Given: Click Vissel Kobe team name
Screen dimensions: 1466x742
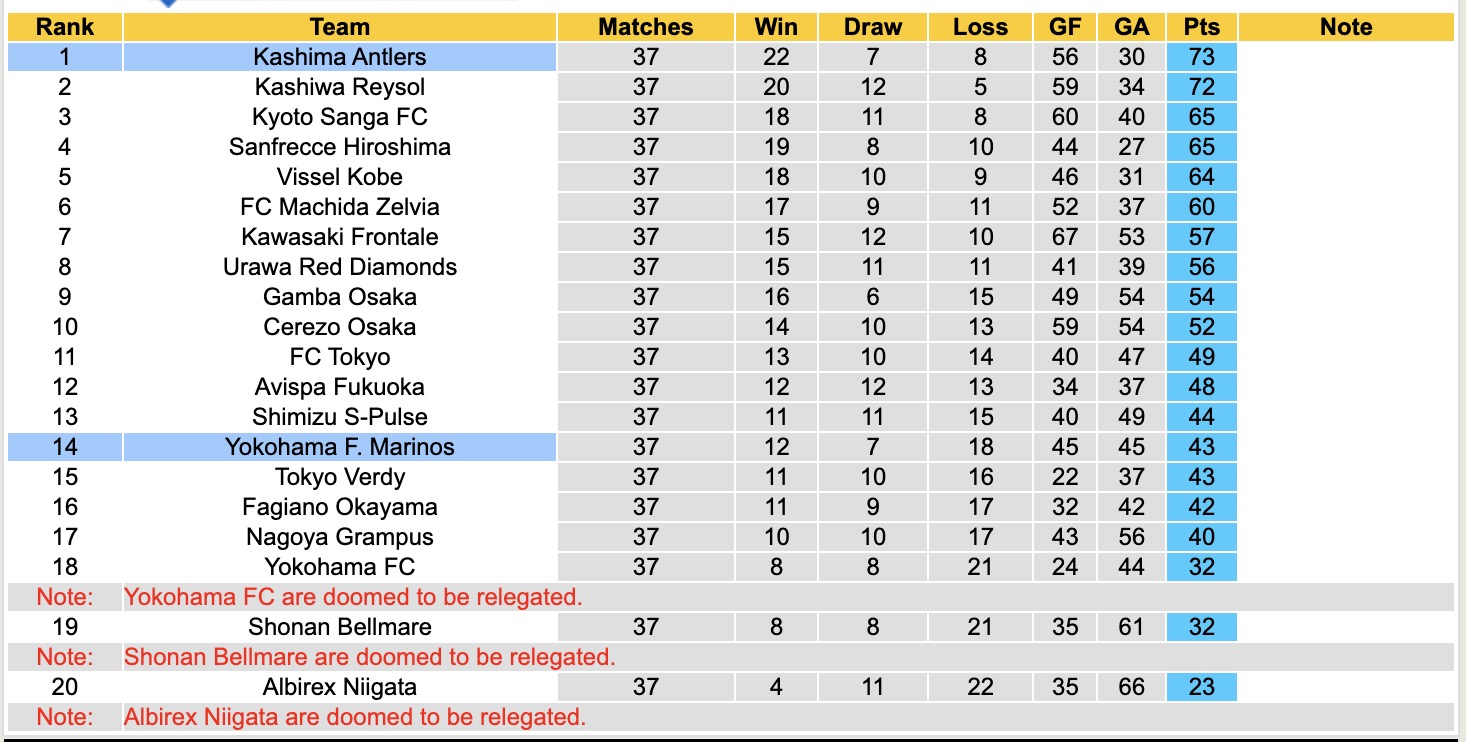Looking at the screenshot, I should (339, 177).
